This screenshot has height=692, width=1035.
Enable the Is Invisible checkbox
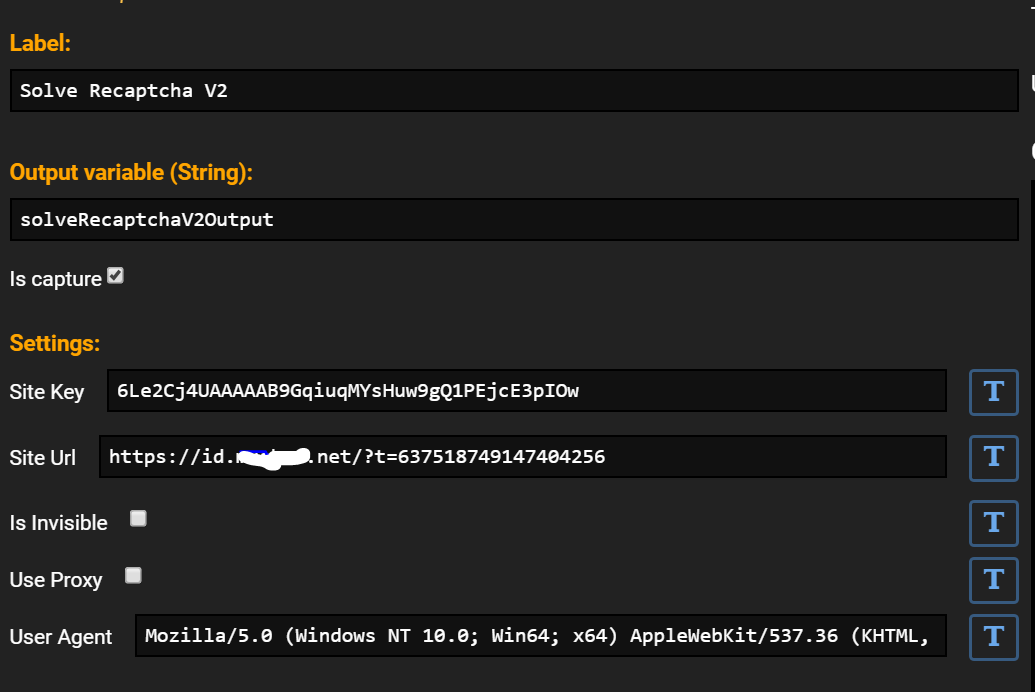coord(138,518)
